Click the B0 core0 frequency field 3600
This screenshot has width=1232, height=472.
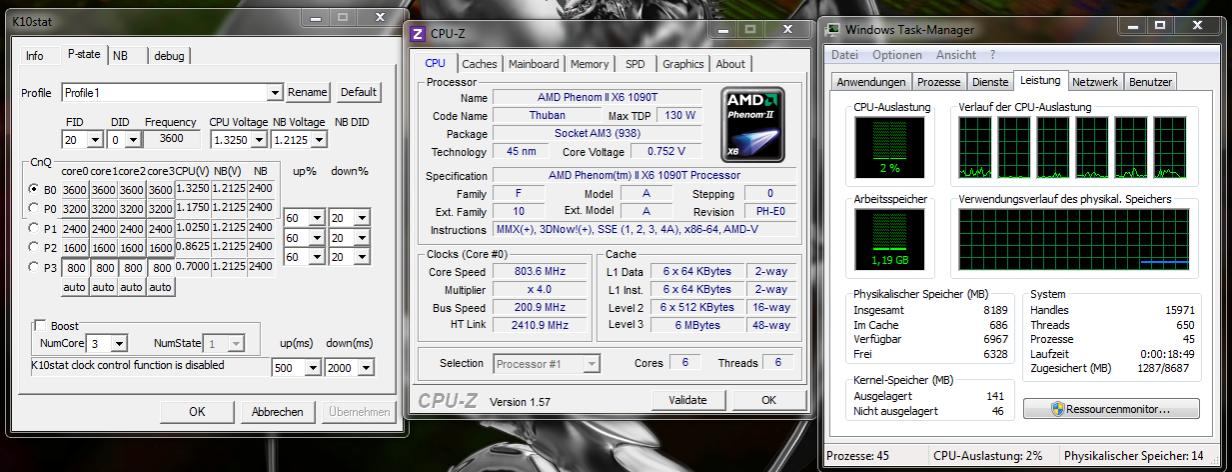click(x=75, y=189)
